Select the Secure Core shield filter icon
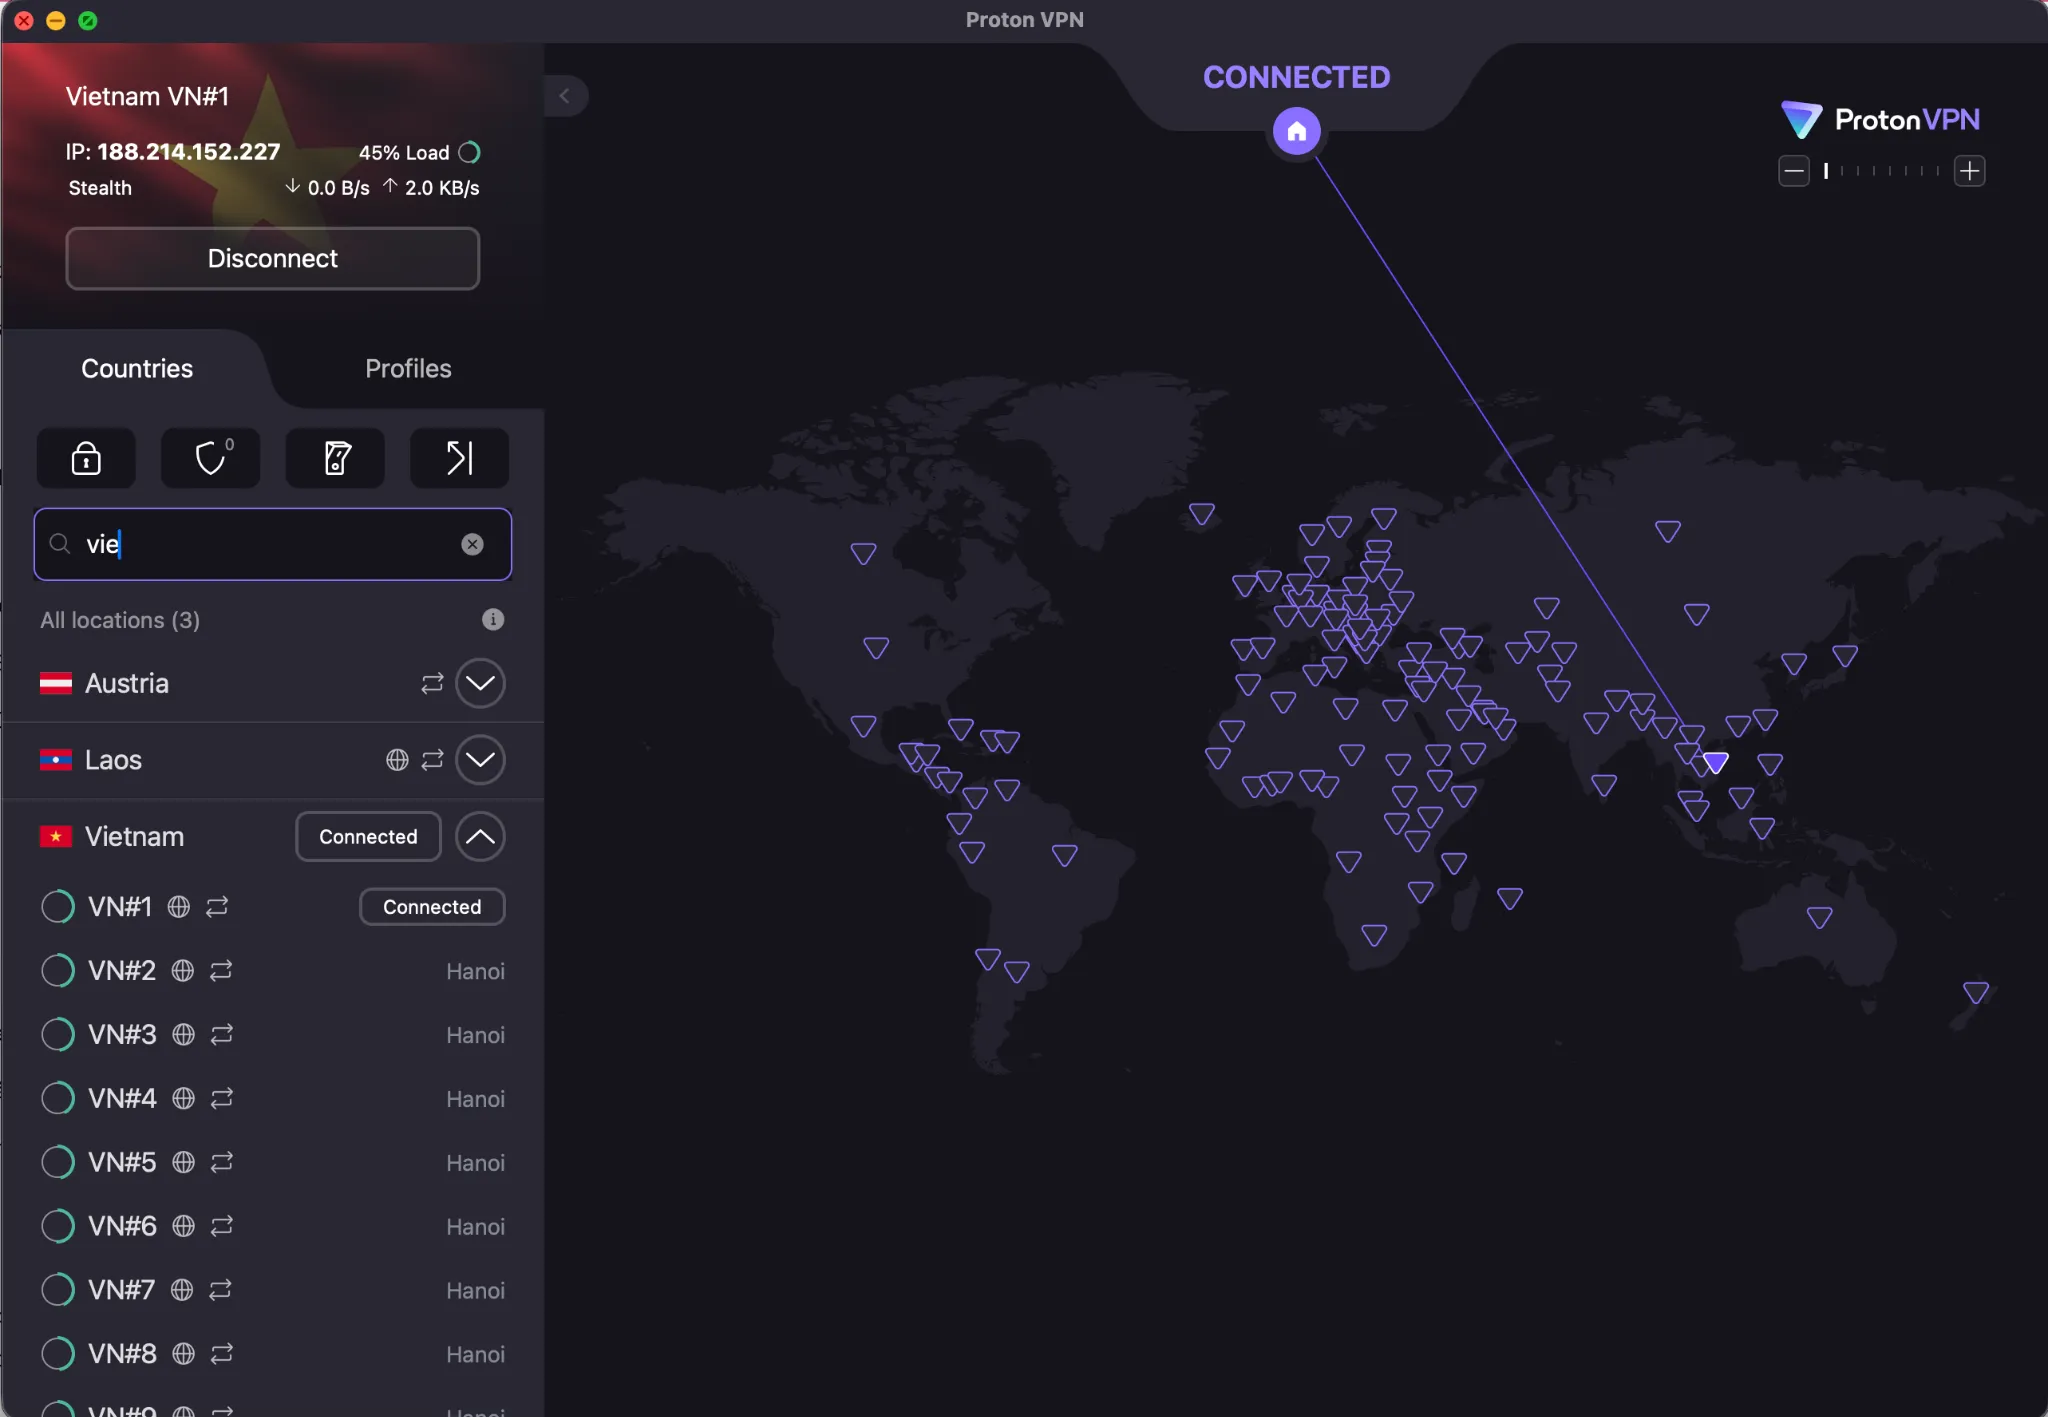 (209, 458)
